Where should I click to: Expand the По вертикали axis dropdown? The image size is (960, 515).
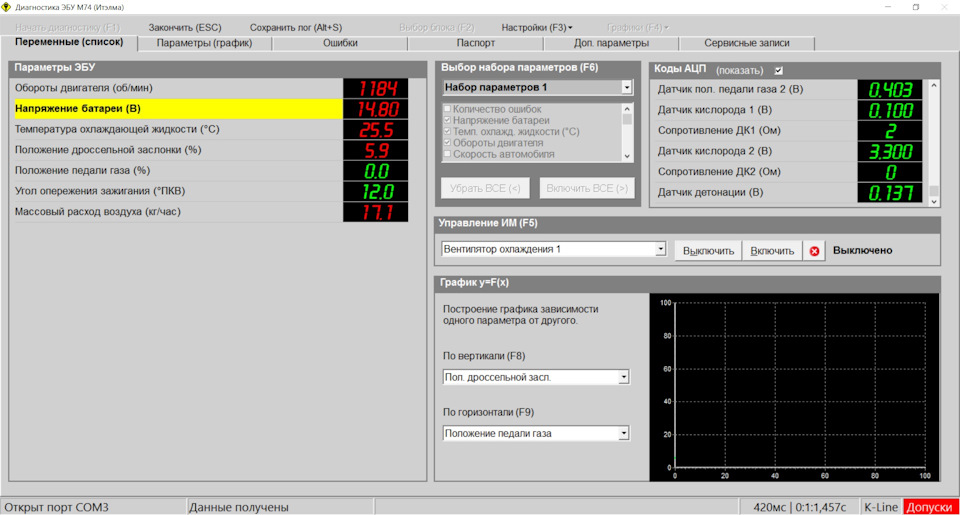click(624, 378)
